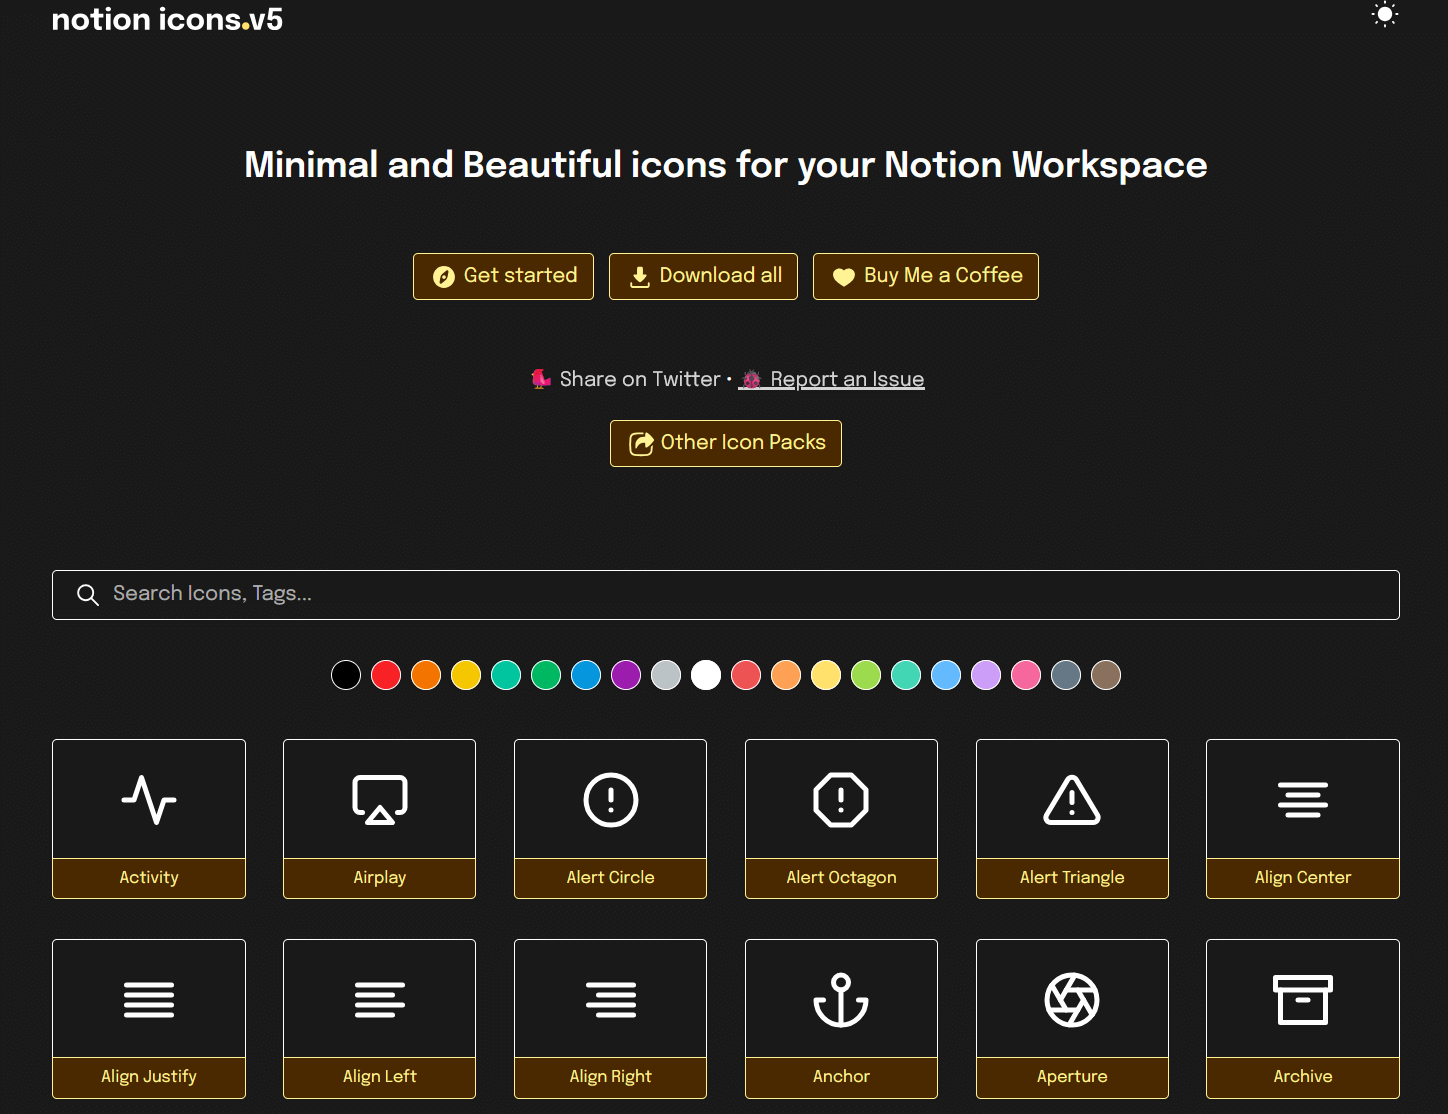The height and width of the screenshot is (1114, 1448).
Task: Select the Airplay icon card
Action: (x=380, y=819)
